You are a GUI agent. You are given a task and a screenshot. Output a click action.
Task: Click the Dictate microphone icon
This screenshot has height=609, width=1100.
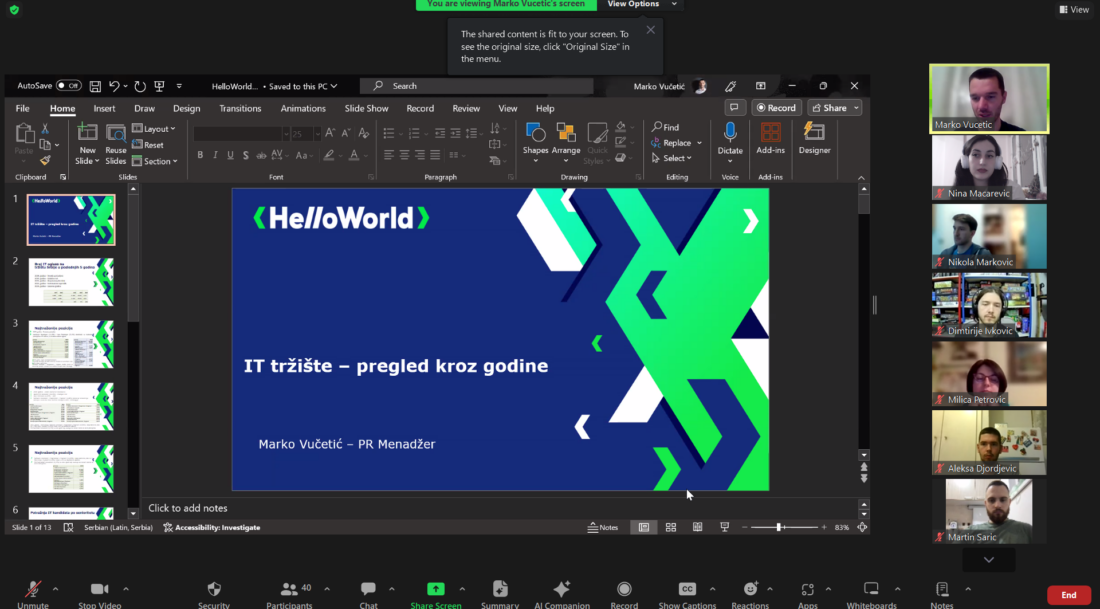730,133
